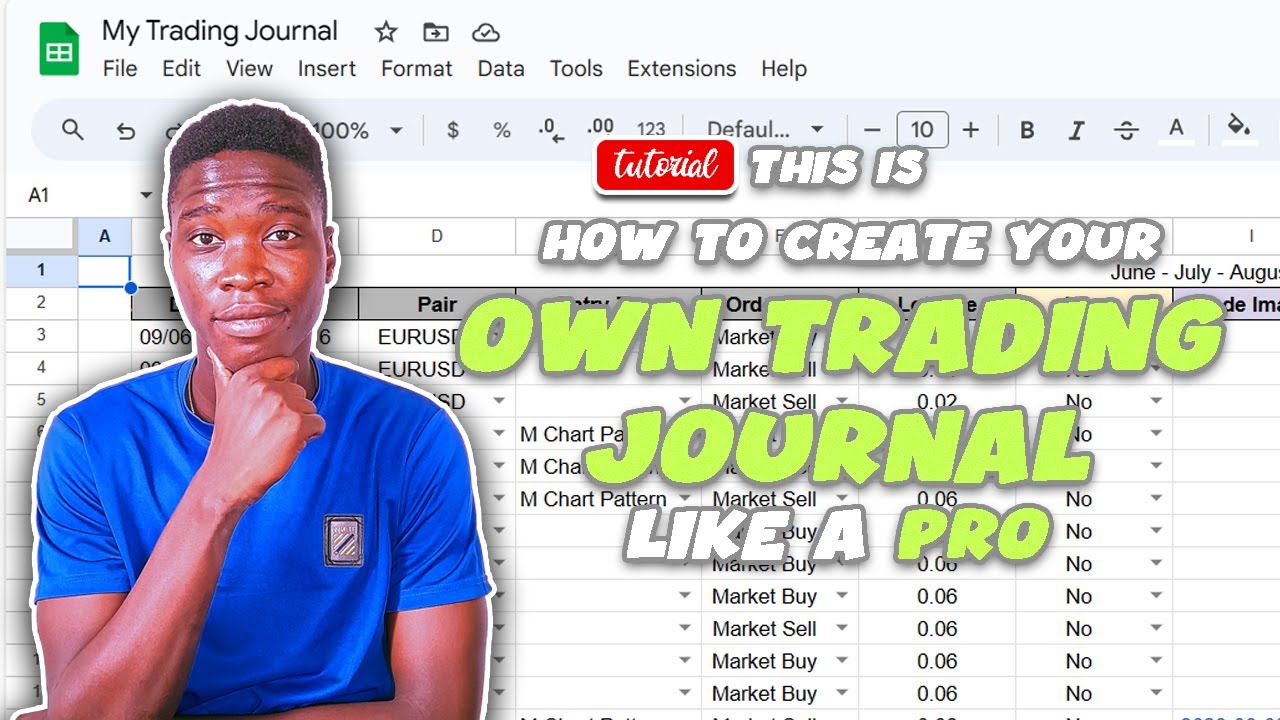
Task: Open the search menus magnifier tool
Action: [x=72, y=129]
